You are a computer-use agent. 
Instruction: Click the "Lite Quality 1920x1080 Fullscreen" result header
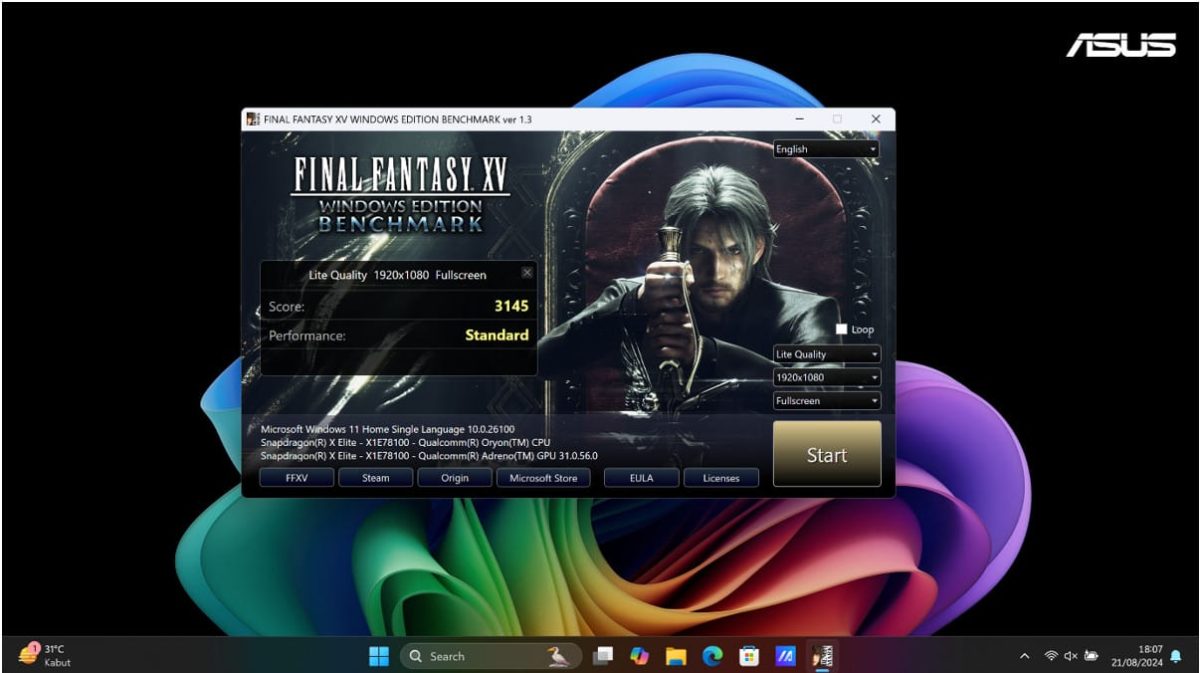pos(400,274)
